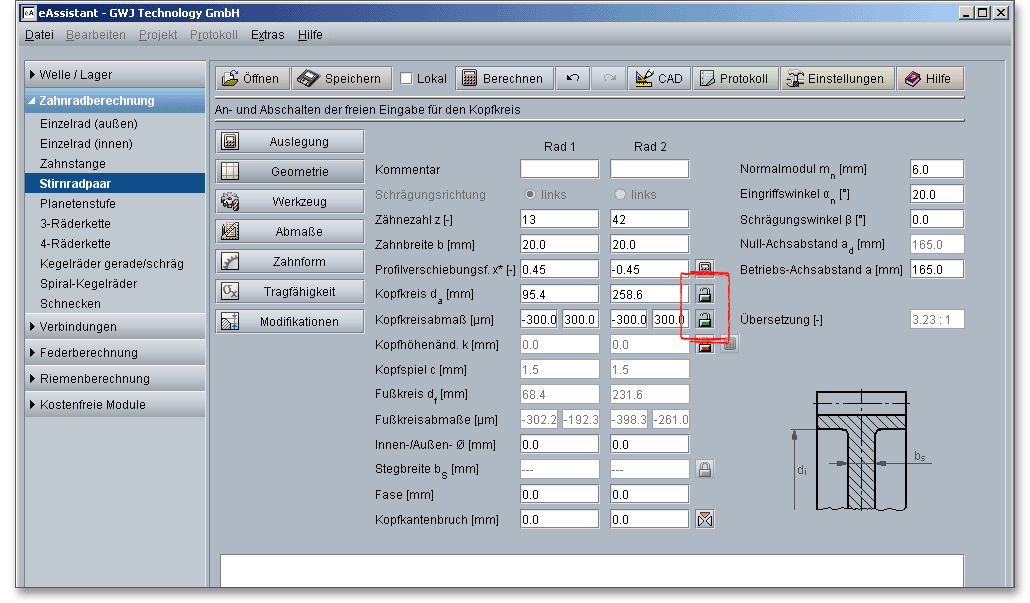Select the Rad 1 links radio button
The image size is (1030, 603).
tap(531, 194)
